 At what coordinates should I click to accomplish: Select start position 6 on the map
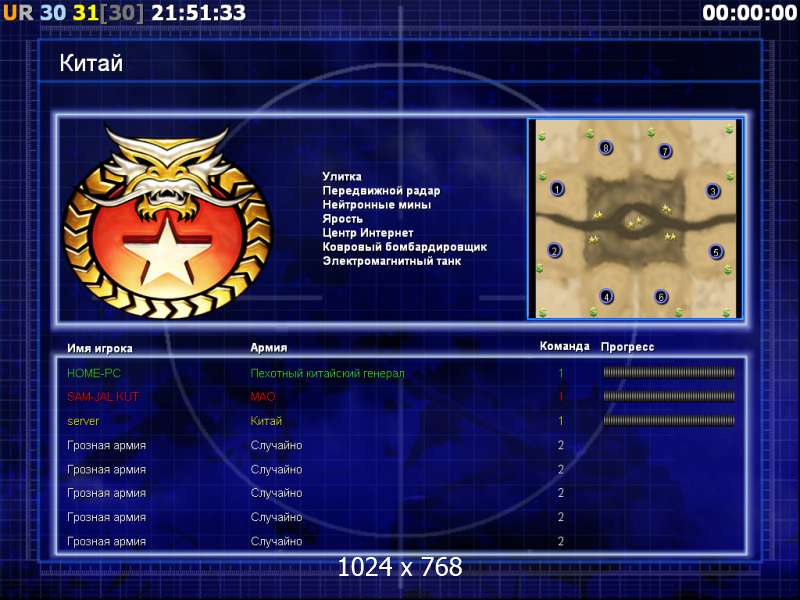[661, 296]
